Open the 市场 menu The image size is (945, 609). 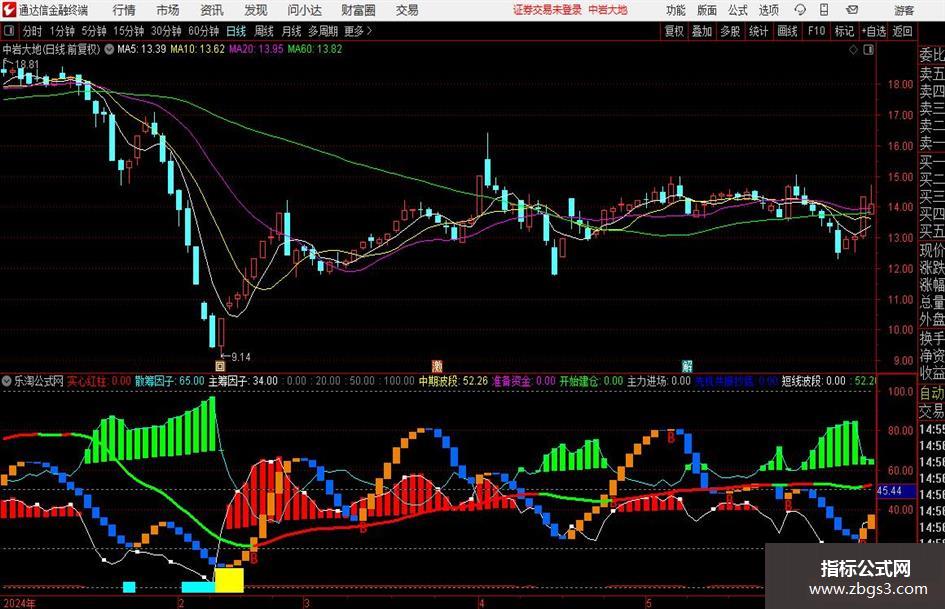(168, 10)
